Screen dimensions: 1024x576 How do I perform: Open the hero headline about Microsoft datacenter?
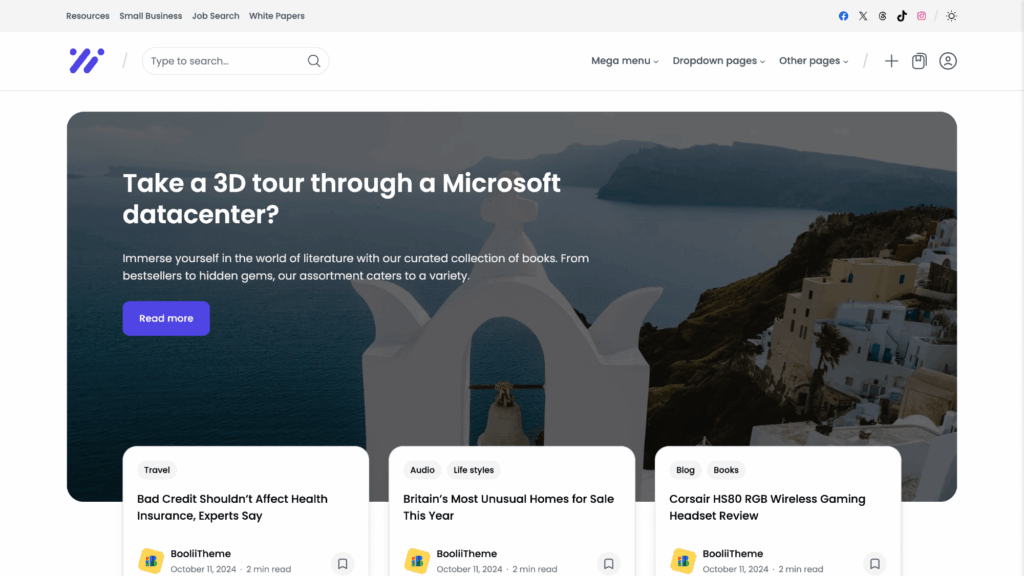pos(342,199)
